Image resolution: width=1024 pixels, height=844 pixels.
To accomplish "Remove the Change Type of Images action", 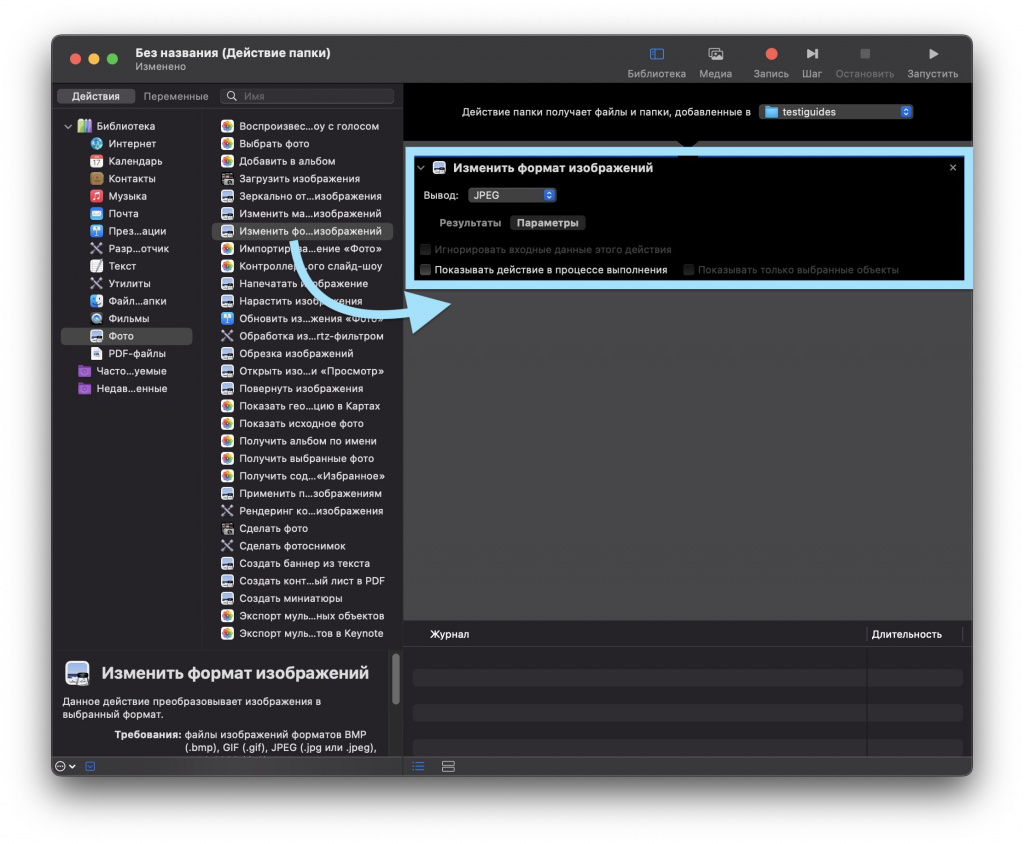I will click(x=952, y=168).
